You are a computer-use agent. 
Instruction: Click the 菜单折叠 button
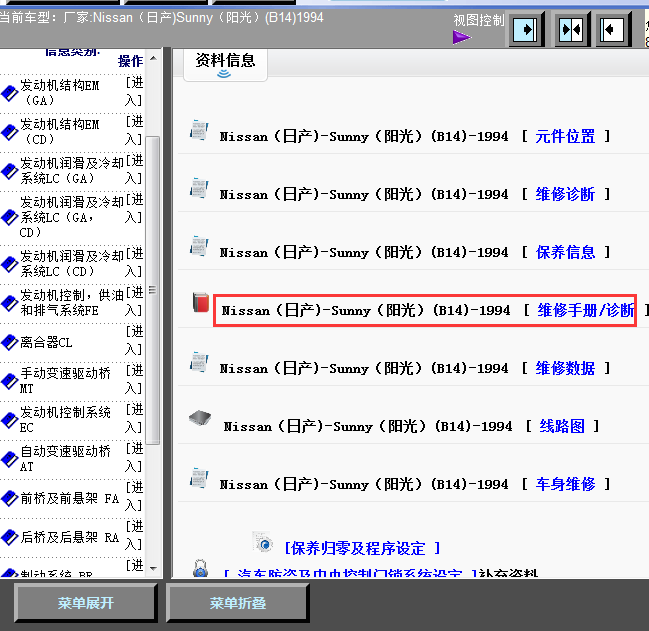238,603
